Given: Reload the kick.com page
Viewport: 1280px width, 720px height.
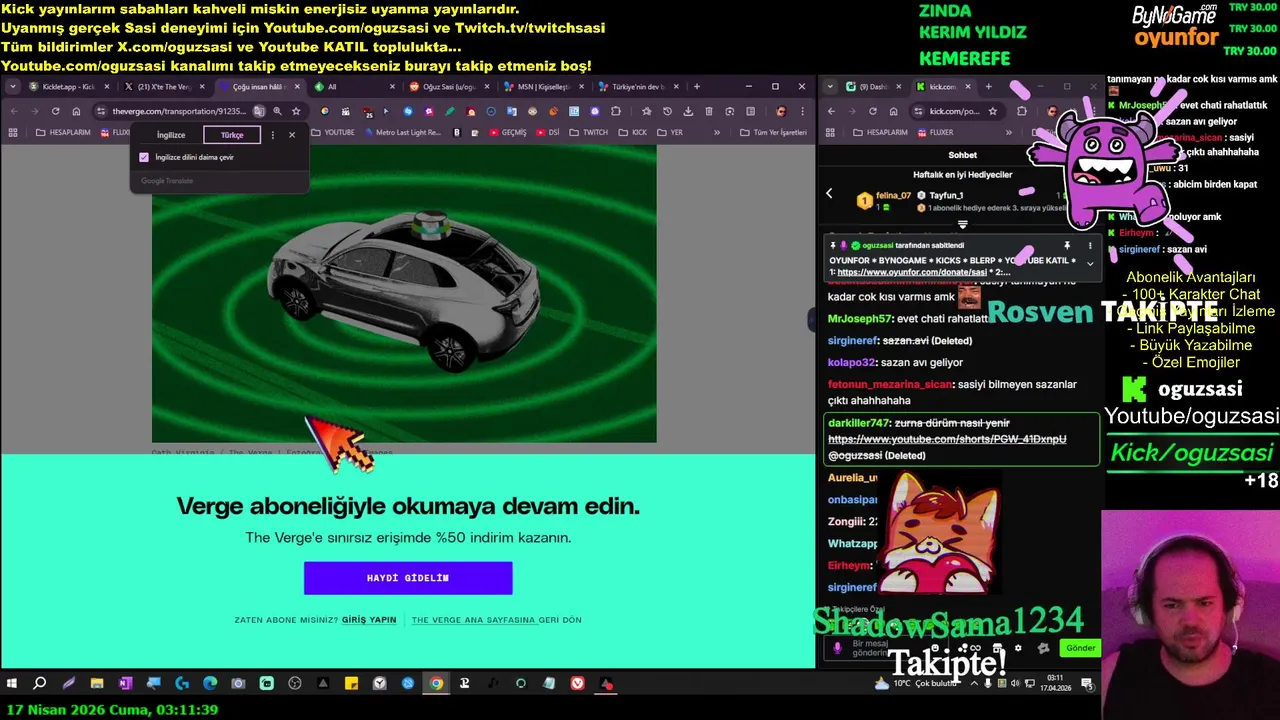Looking at the screenshot, I should click(x=873, y=111).
